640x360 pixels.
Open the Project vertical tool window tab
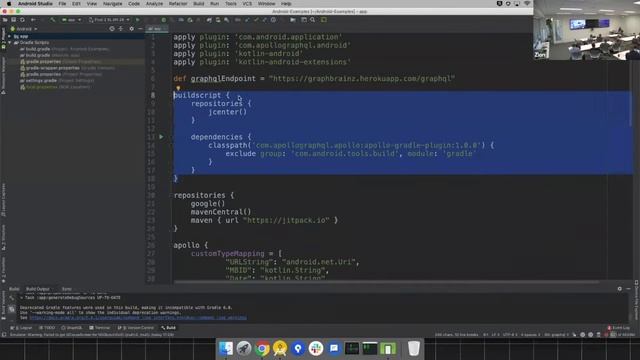pyautogui.click(x=3, y=38)
